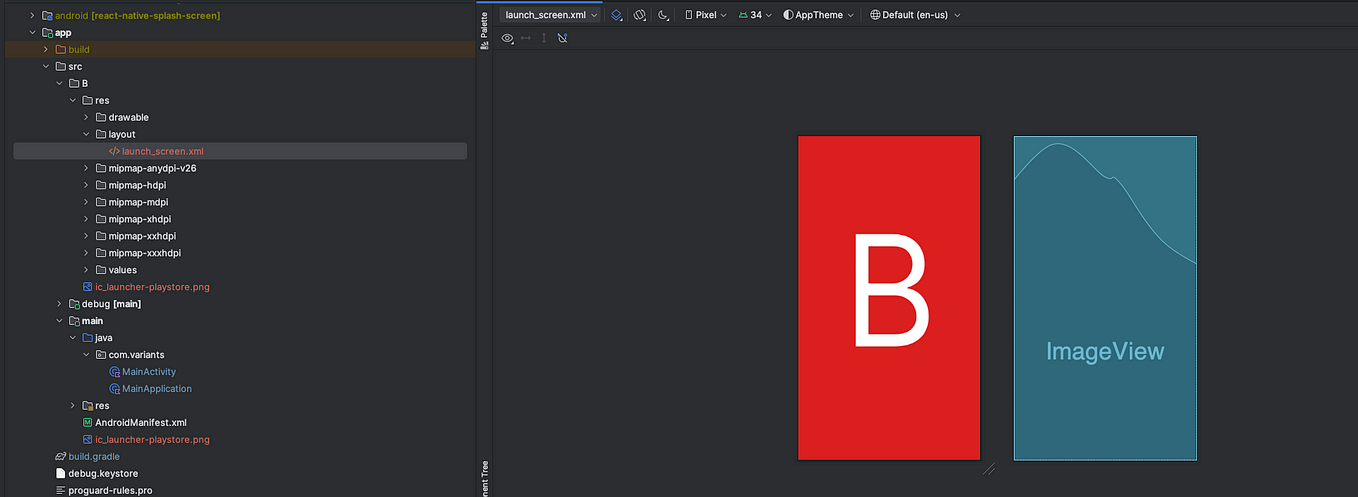The width and height of the screenshot is (1358, 497).
Task: Collapse the layout folder chevron
Action: click(x=86, y=134)
